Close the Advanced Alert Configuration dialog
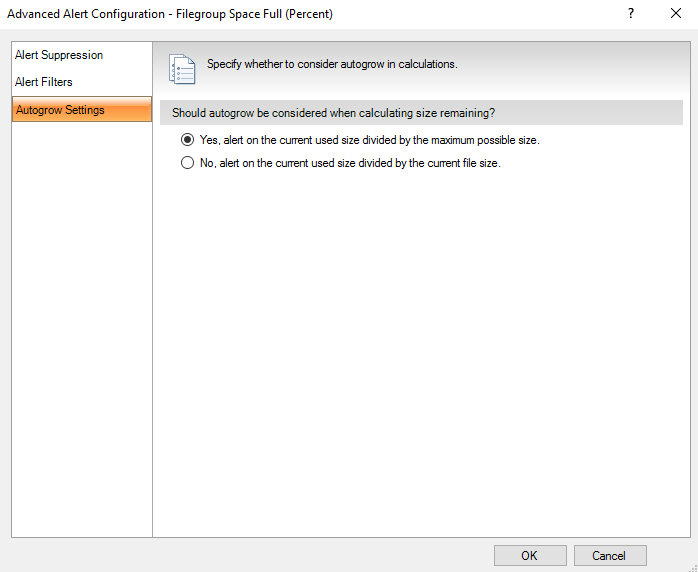 pos(676,13)
